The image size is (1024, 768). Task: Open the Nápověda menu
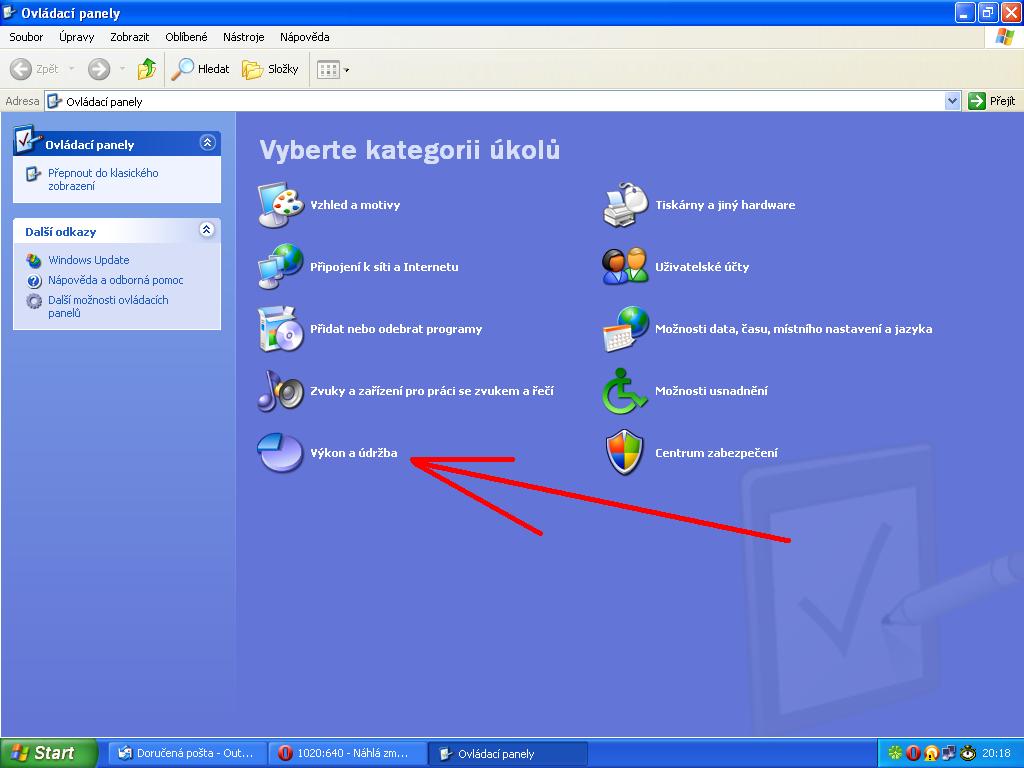pyautogui.click(x=304, y=37)
